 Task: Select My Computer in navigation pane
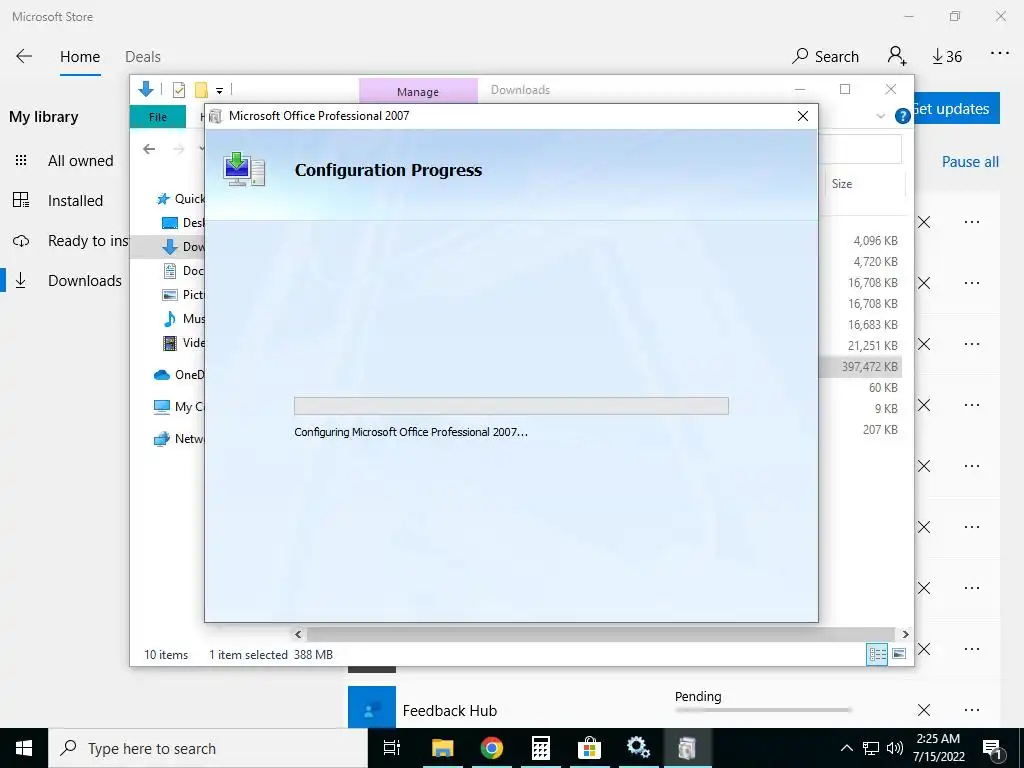pyautogui.click(x=179, y=406)
